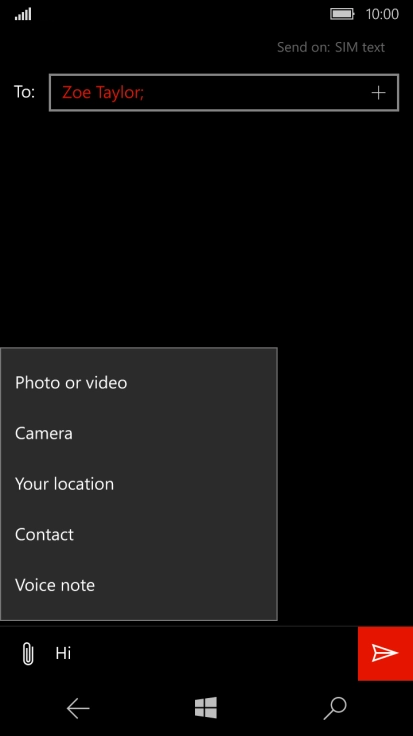Open Start via the Windows logo
The width and height of the screenshot is (413, 736).
[x=206, y=708]
